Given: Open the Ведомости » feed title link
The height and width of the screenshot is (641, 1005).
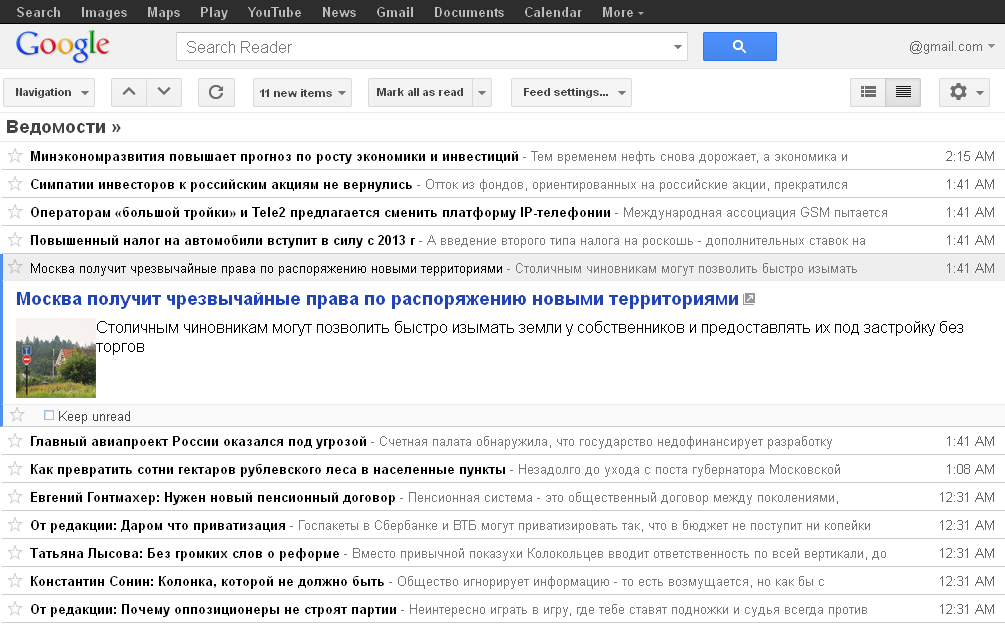Looking at the screenshot, I should (x=63, y=127).
